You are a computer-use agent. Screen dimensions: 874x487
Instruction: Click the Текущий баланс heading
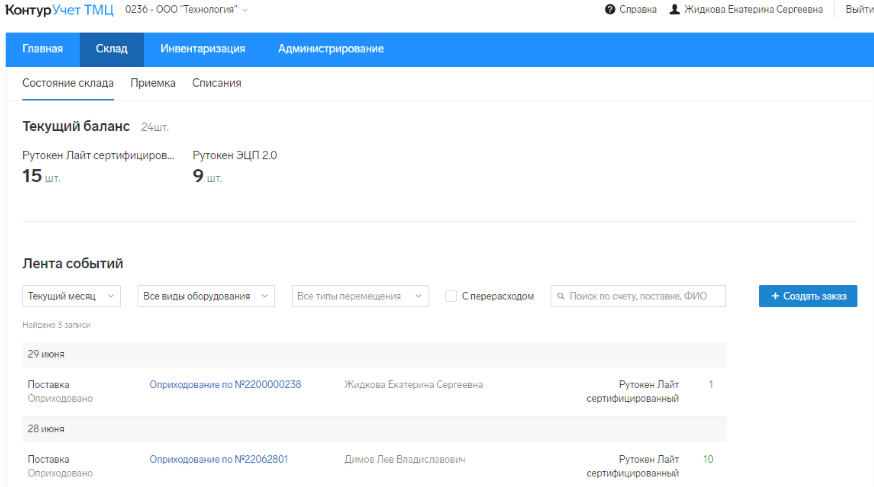pos(76,126)
